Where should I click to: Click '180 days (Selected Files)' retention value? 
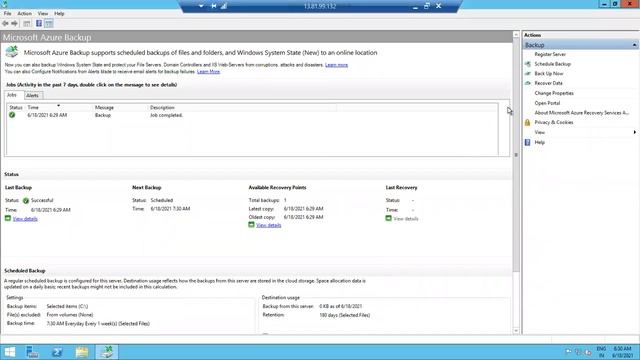pyautogui.click(x=344, y=315)
